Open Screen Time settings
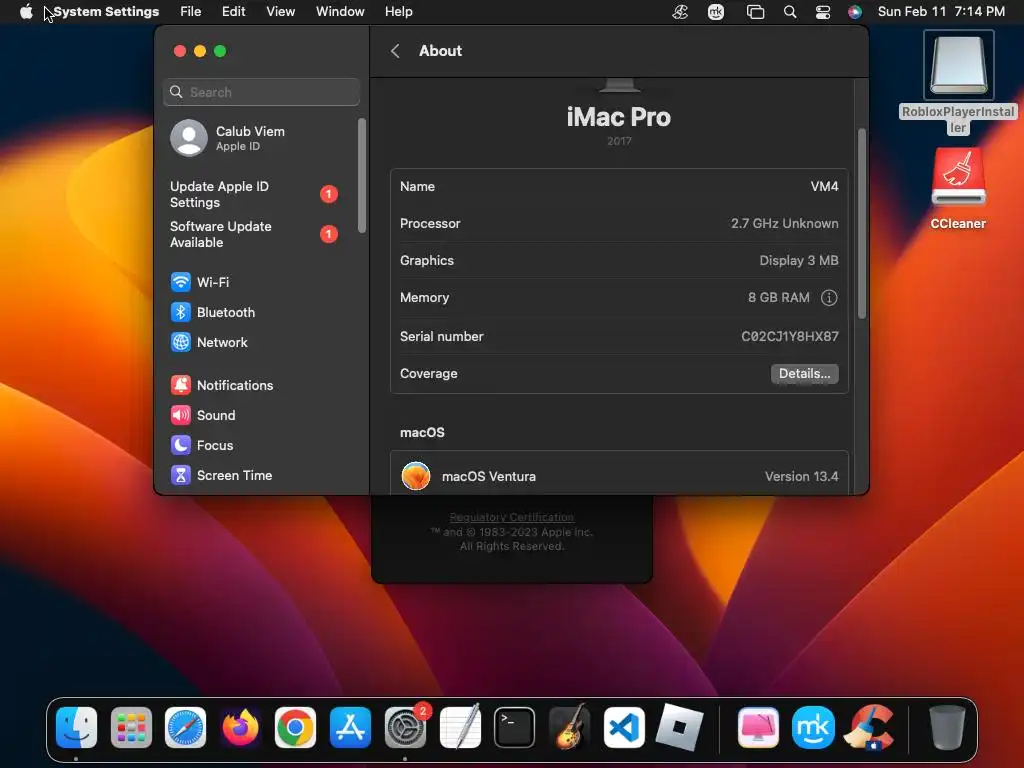Image resolution: width=1024 pixels, height=768 pixels. 221,475
